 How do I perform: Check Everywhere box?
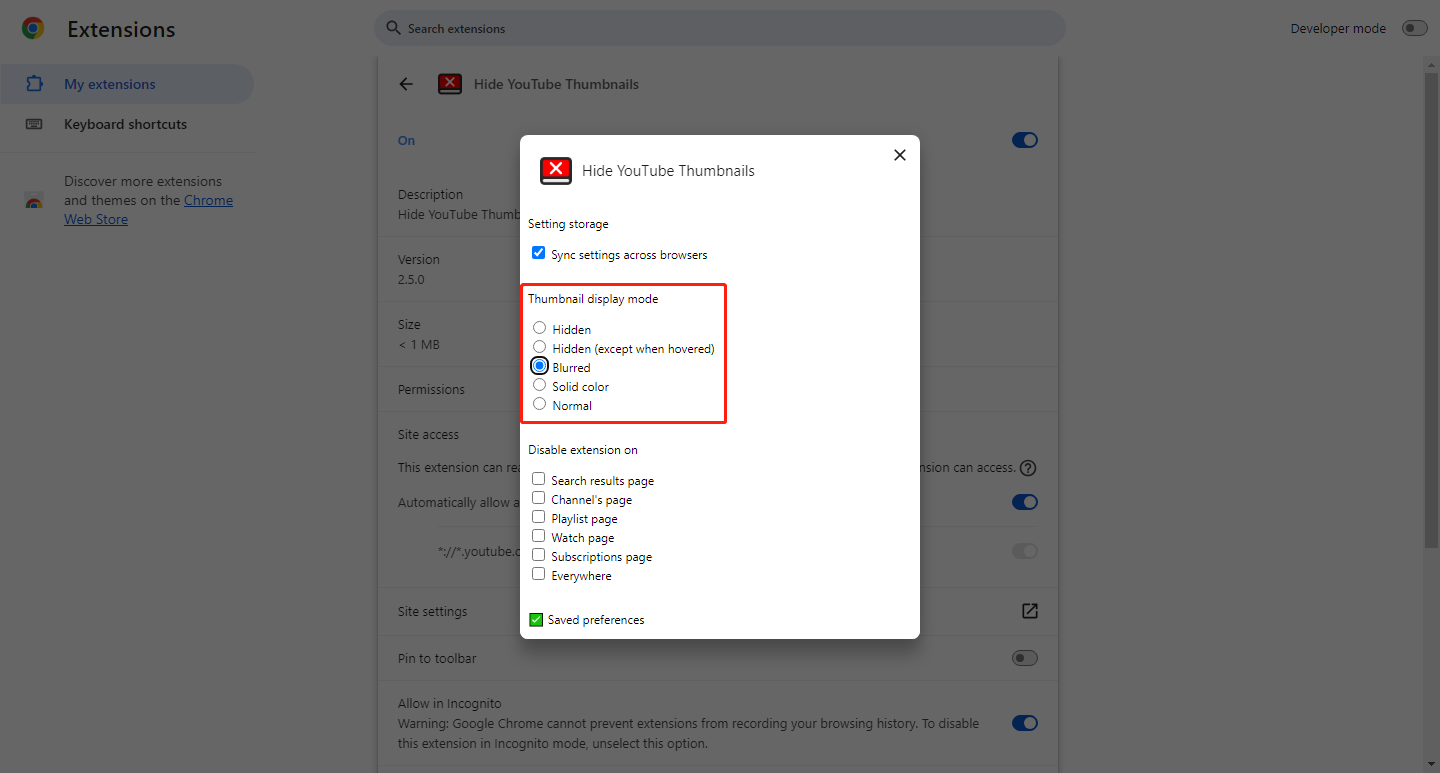coord(538,574)
